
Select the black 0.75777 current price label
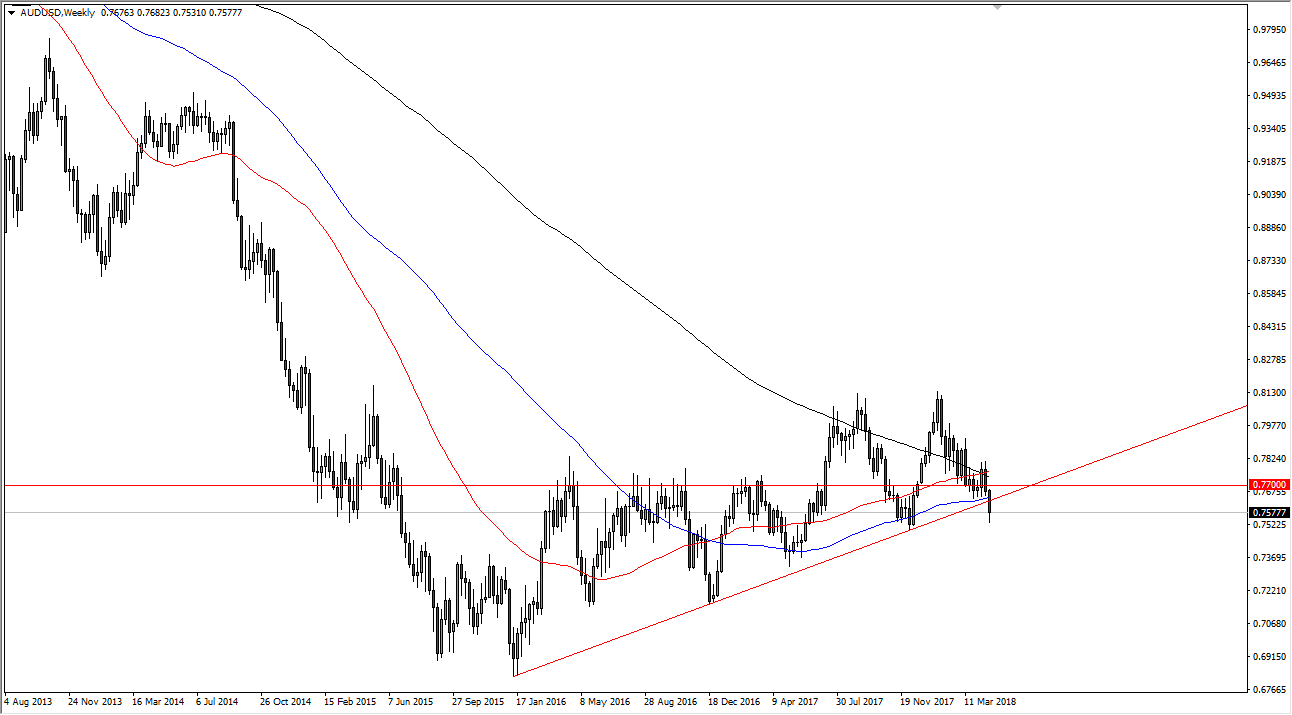coord(1268,513)
